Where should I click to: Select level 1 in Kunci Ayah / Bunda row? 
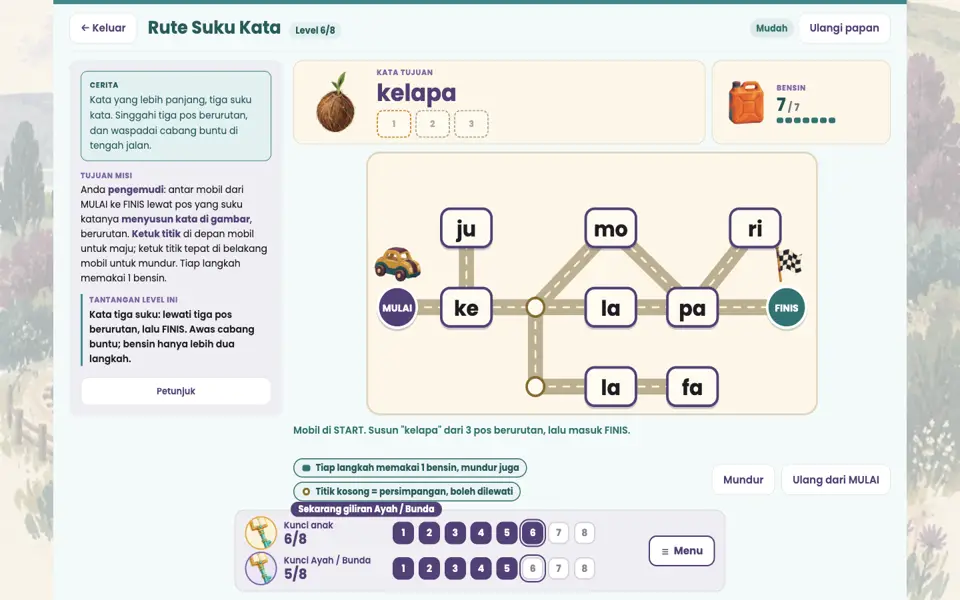403,568
